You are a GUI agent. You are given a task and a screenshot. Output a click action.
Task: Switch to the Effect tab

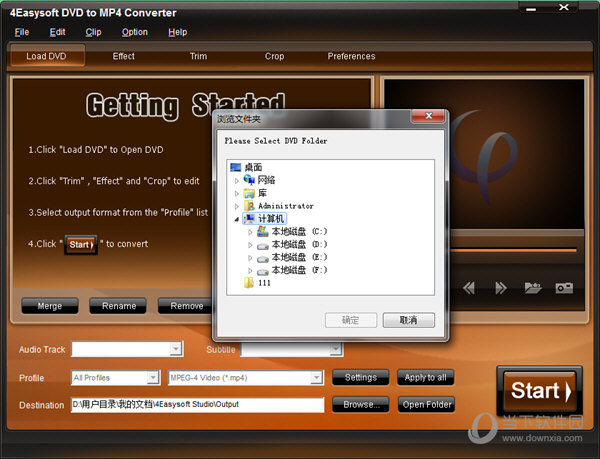pyautogui.click(x=124, y=56)
